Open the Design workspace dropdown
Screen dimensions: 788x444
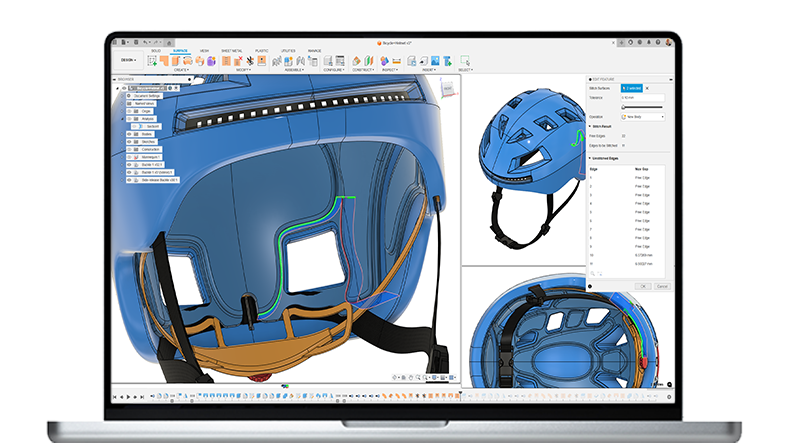click(x=128, y=60)
